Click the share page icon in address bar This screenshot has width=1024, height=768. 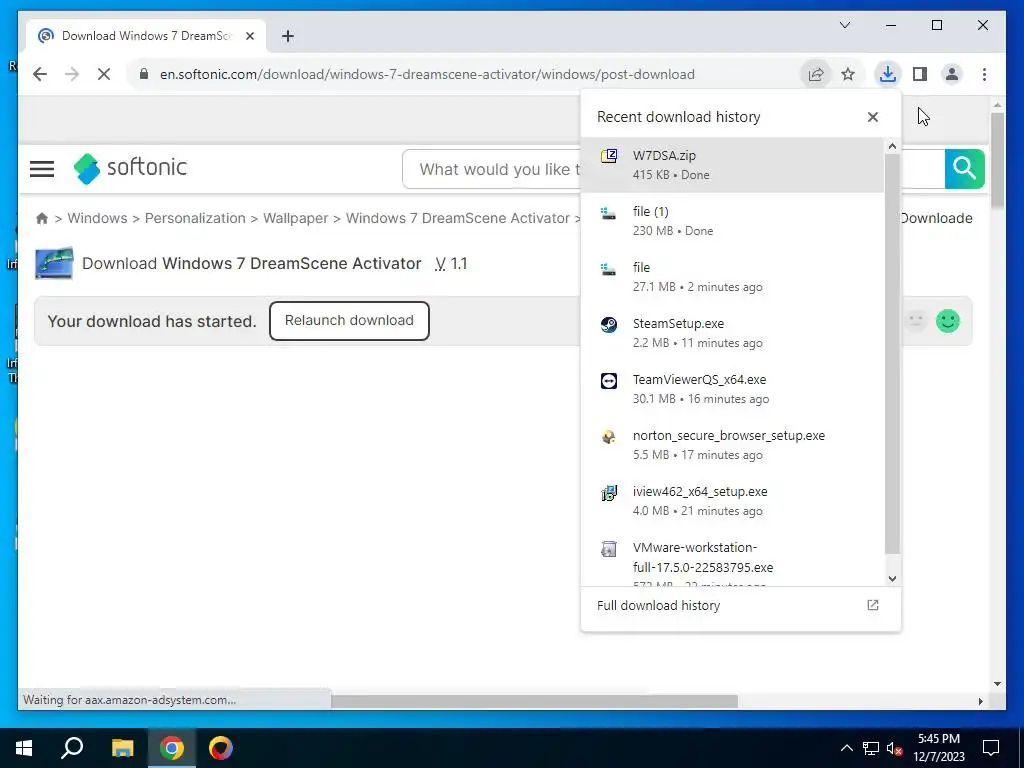coord(816,74)
